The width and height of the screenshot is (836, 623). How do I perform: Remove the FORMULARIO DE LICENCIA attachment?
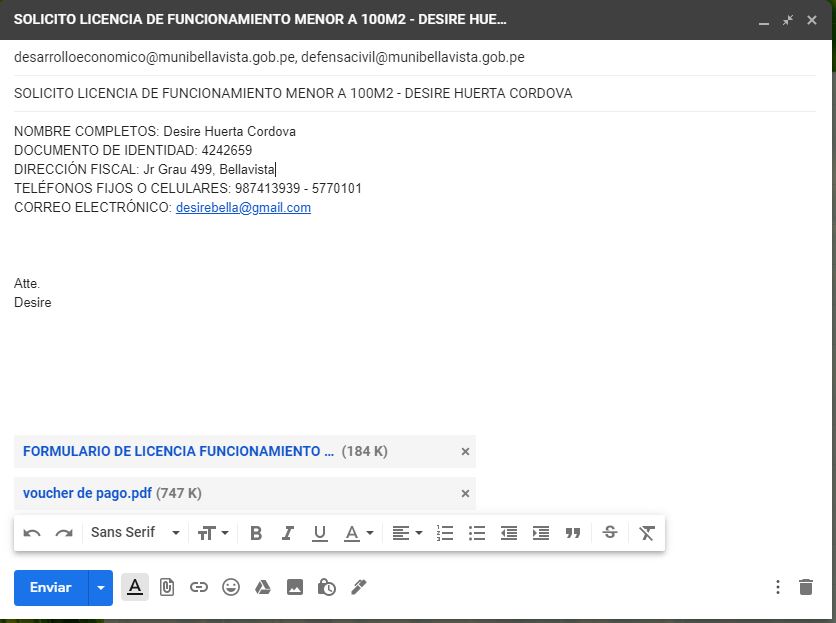pyautogui.click(x=465, y=451)
